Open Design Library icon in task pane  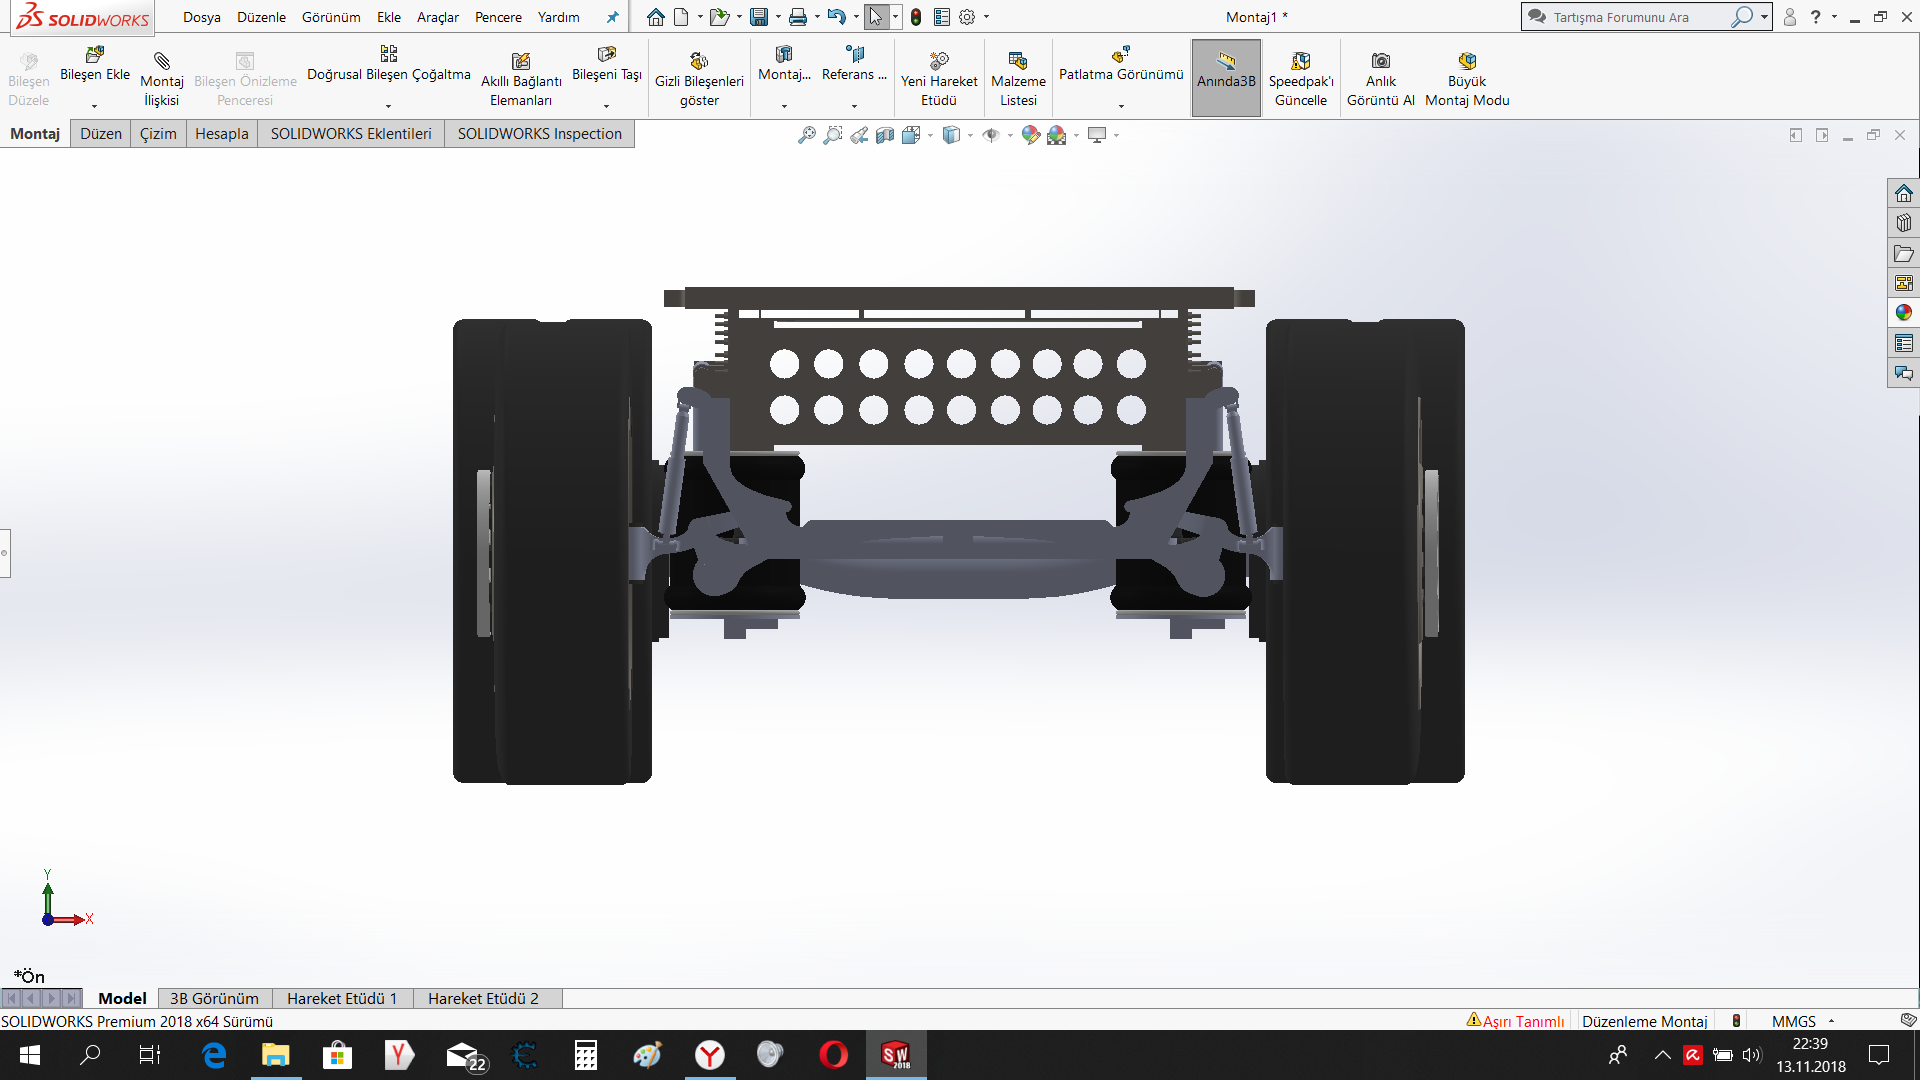[1904, 223]
